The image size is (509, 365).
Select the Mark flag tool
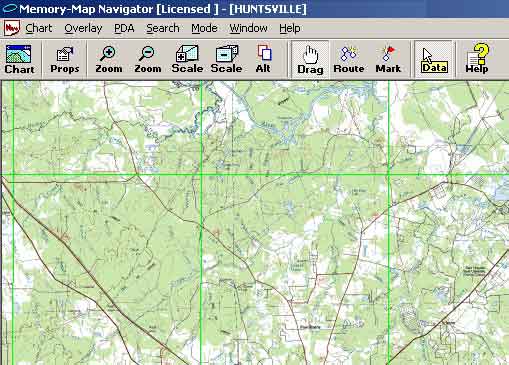[x=388, y=60]
